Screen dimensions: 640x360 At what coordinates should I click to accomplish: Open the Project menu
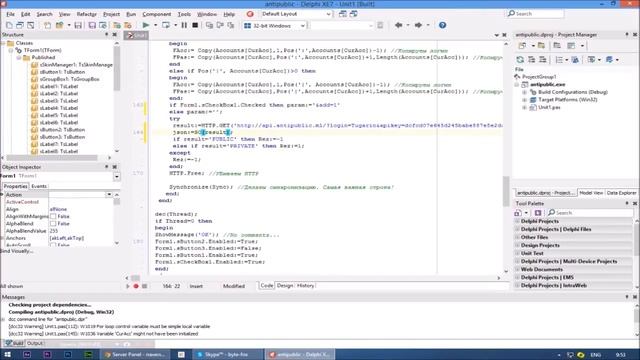click(111, 14)
